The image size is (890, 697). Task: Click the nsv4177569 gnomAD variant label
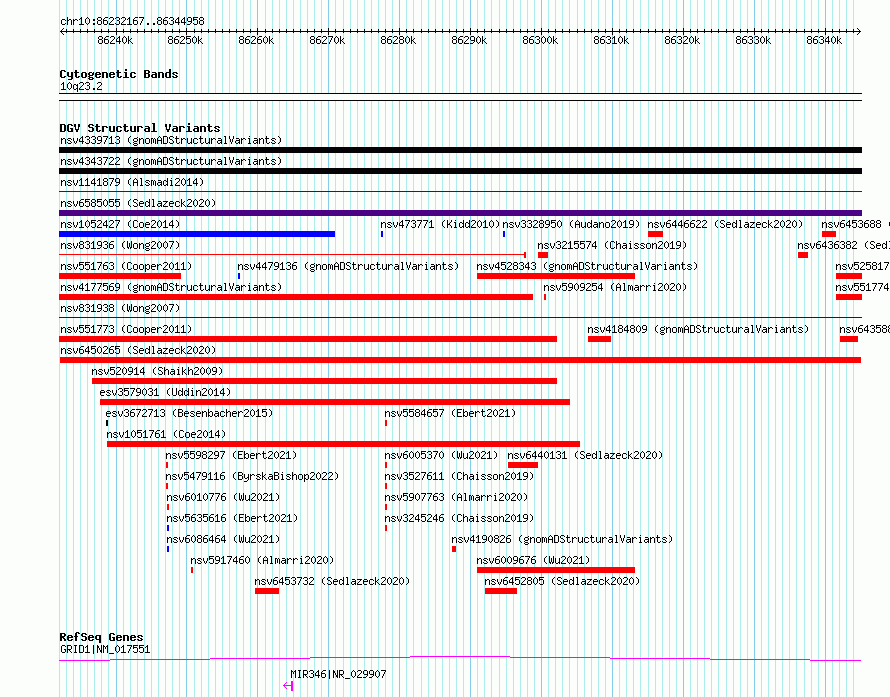click(171, 287)
